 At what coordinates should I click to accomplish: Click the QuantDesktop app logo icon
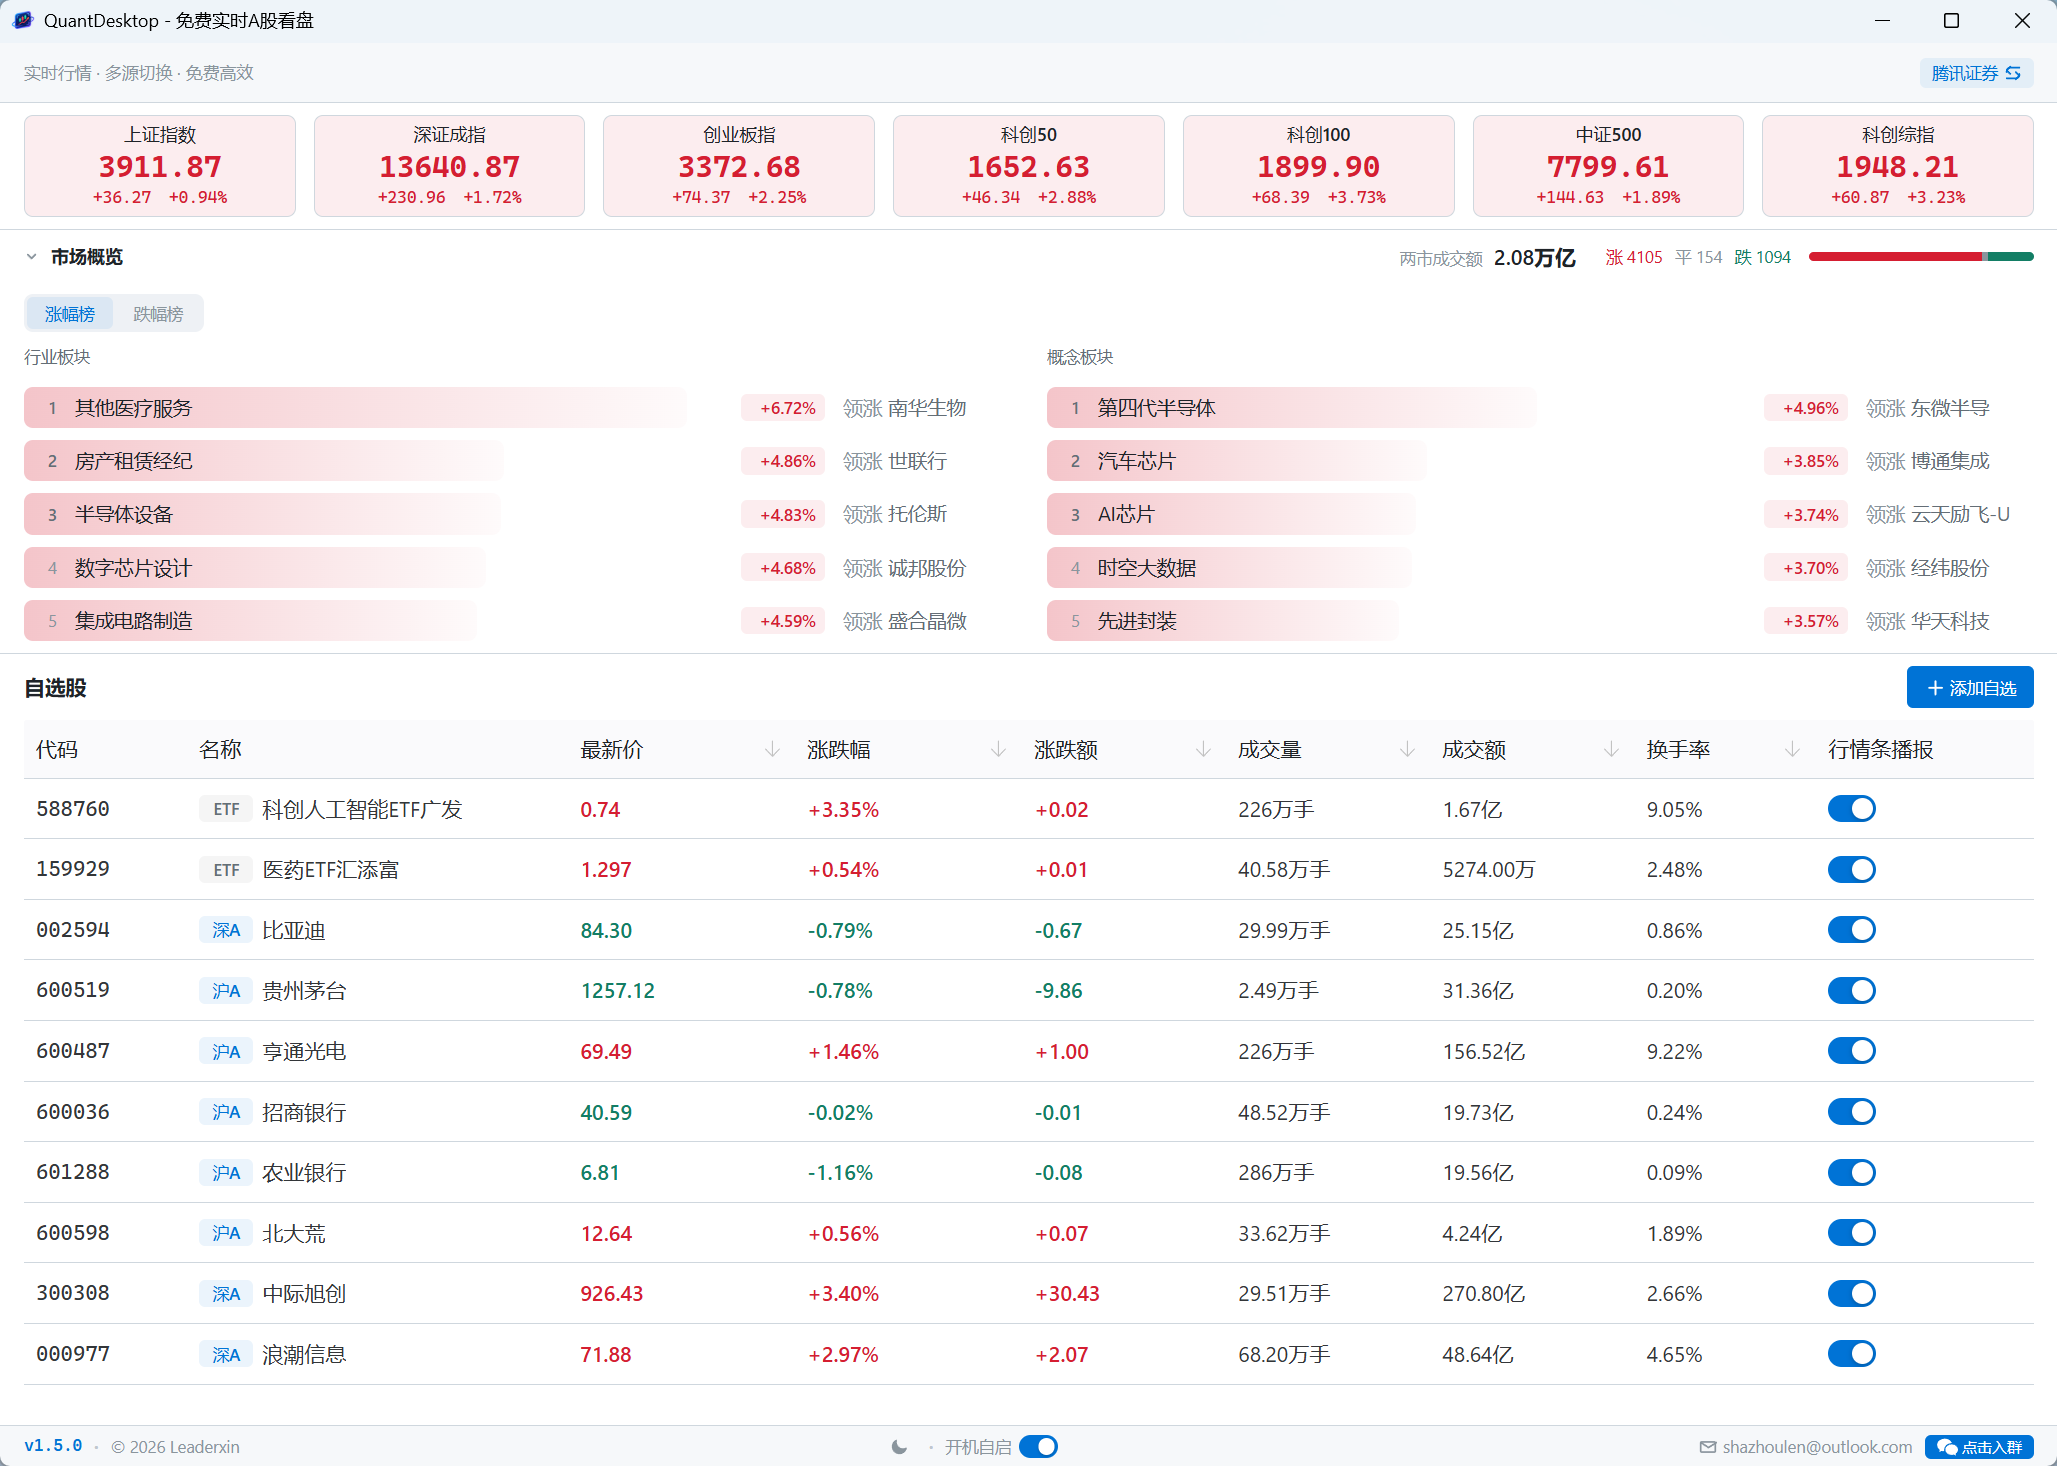(23, 20)
